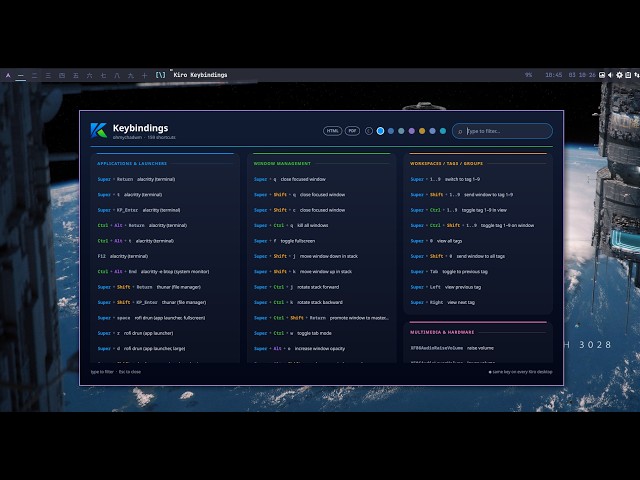Click the clipboard icon in system tray
Image resolution: width=640 pixels, height=480 pixels.
pos(628,75)
